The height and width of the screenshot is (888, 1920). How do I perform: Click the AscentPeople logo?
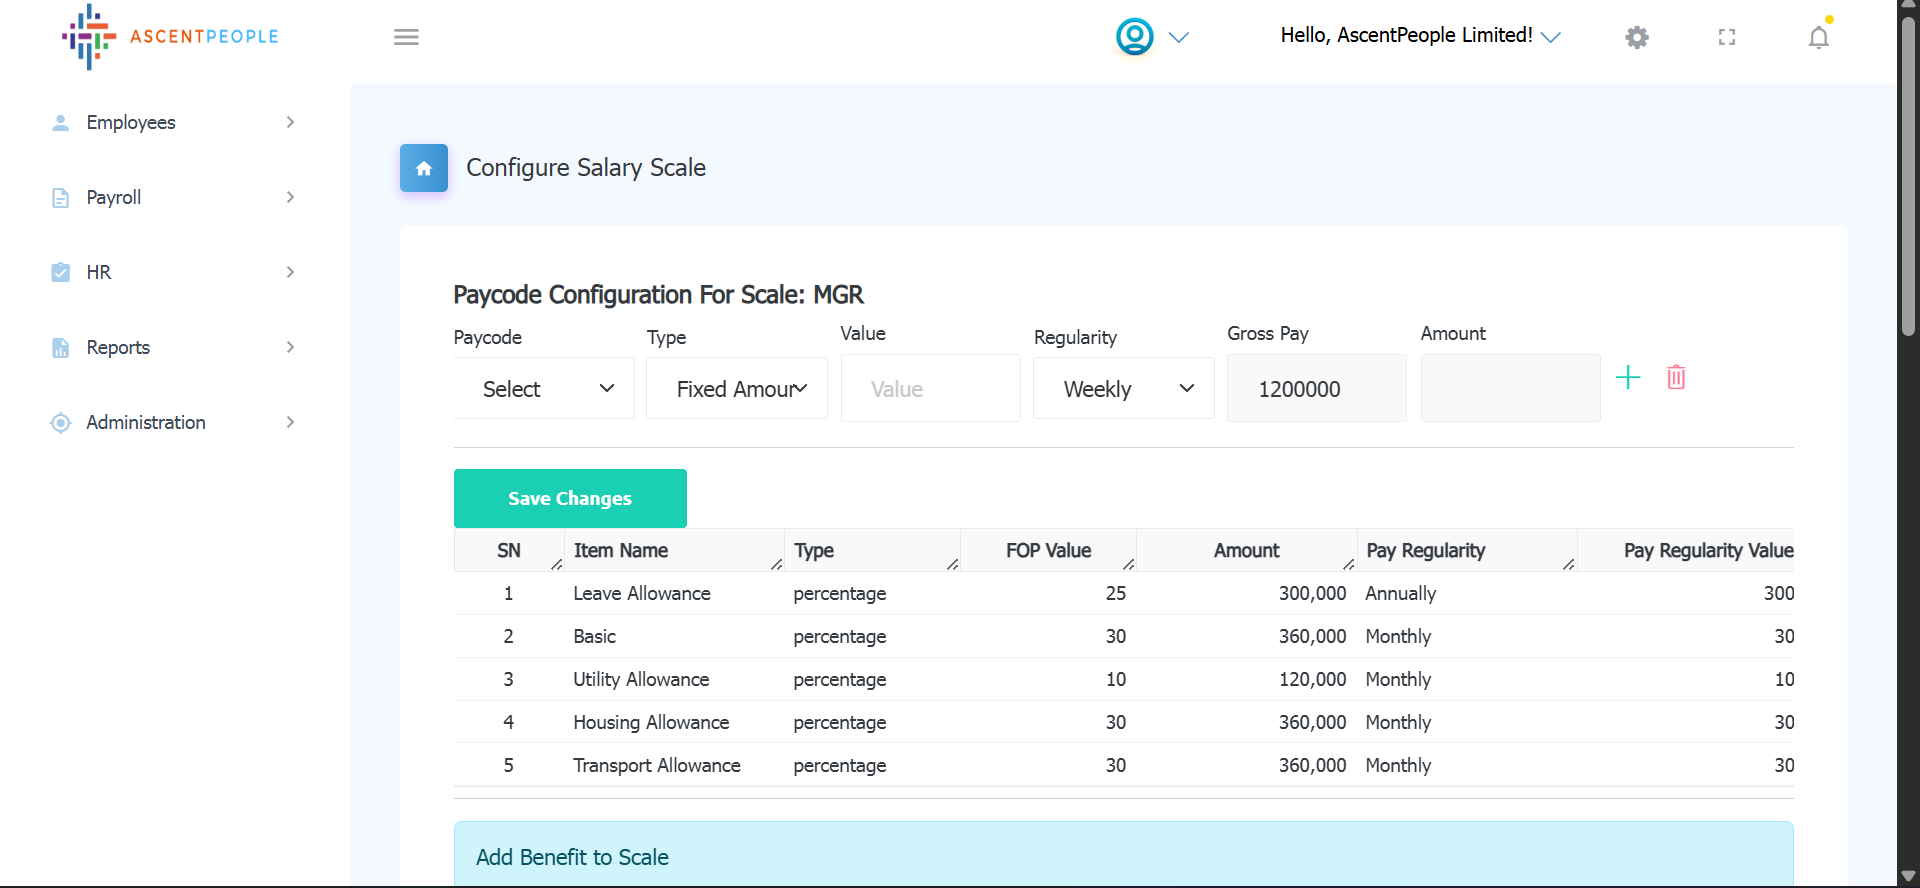point(170,37)
